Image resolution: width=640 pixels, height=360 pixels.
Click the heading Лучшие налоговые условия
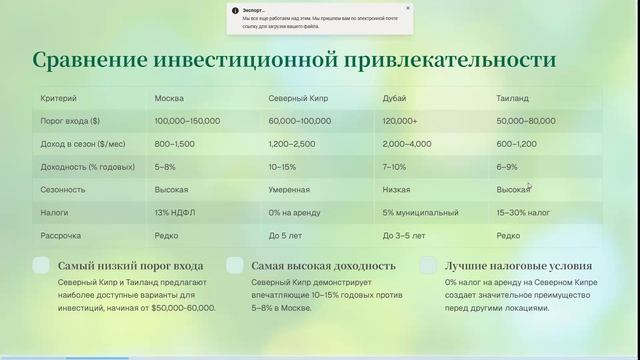[x=518, y=266]
